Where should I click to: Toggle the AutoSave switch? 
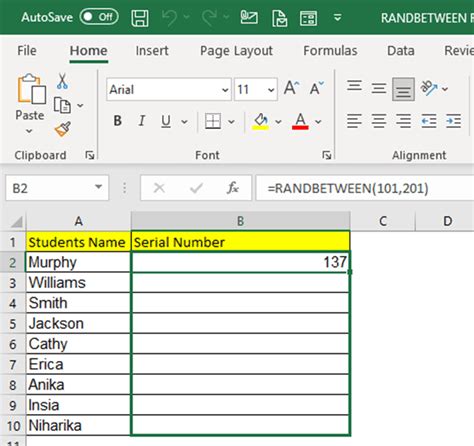pyautogui.click(x=99, y=17)
